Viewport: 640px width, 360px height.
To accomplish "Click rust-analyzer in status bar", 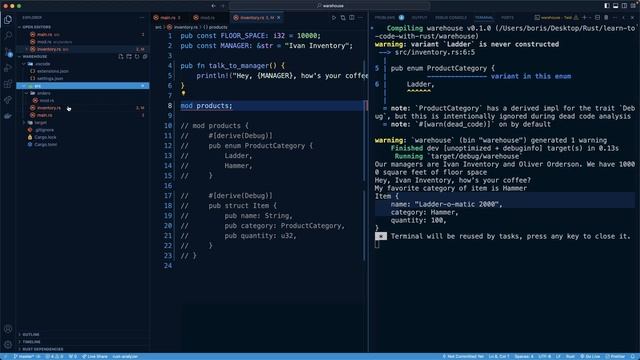I will point(125,357).
